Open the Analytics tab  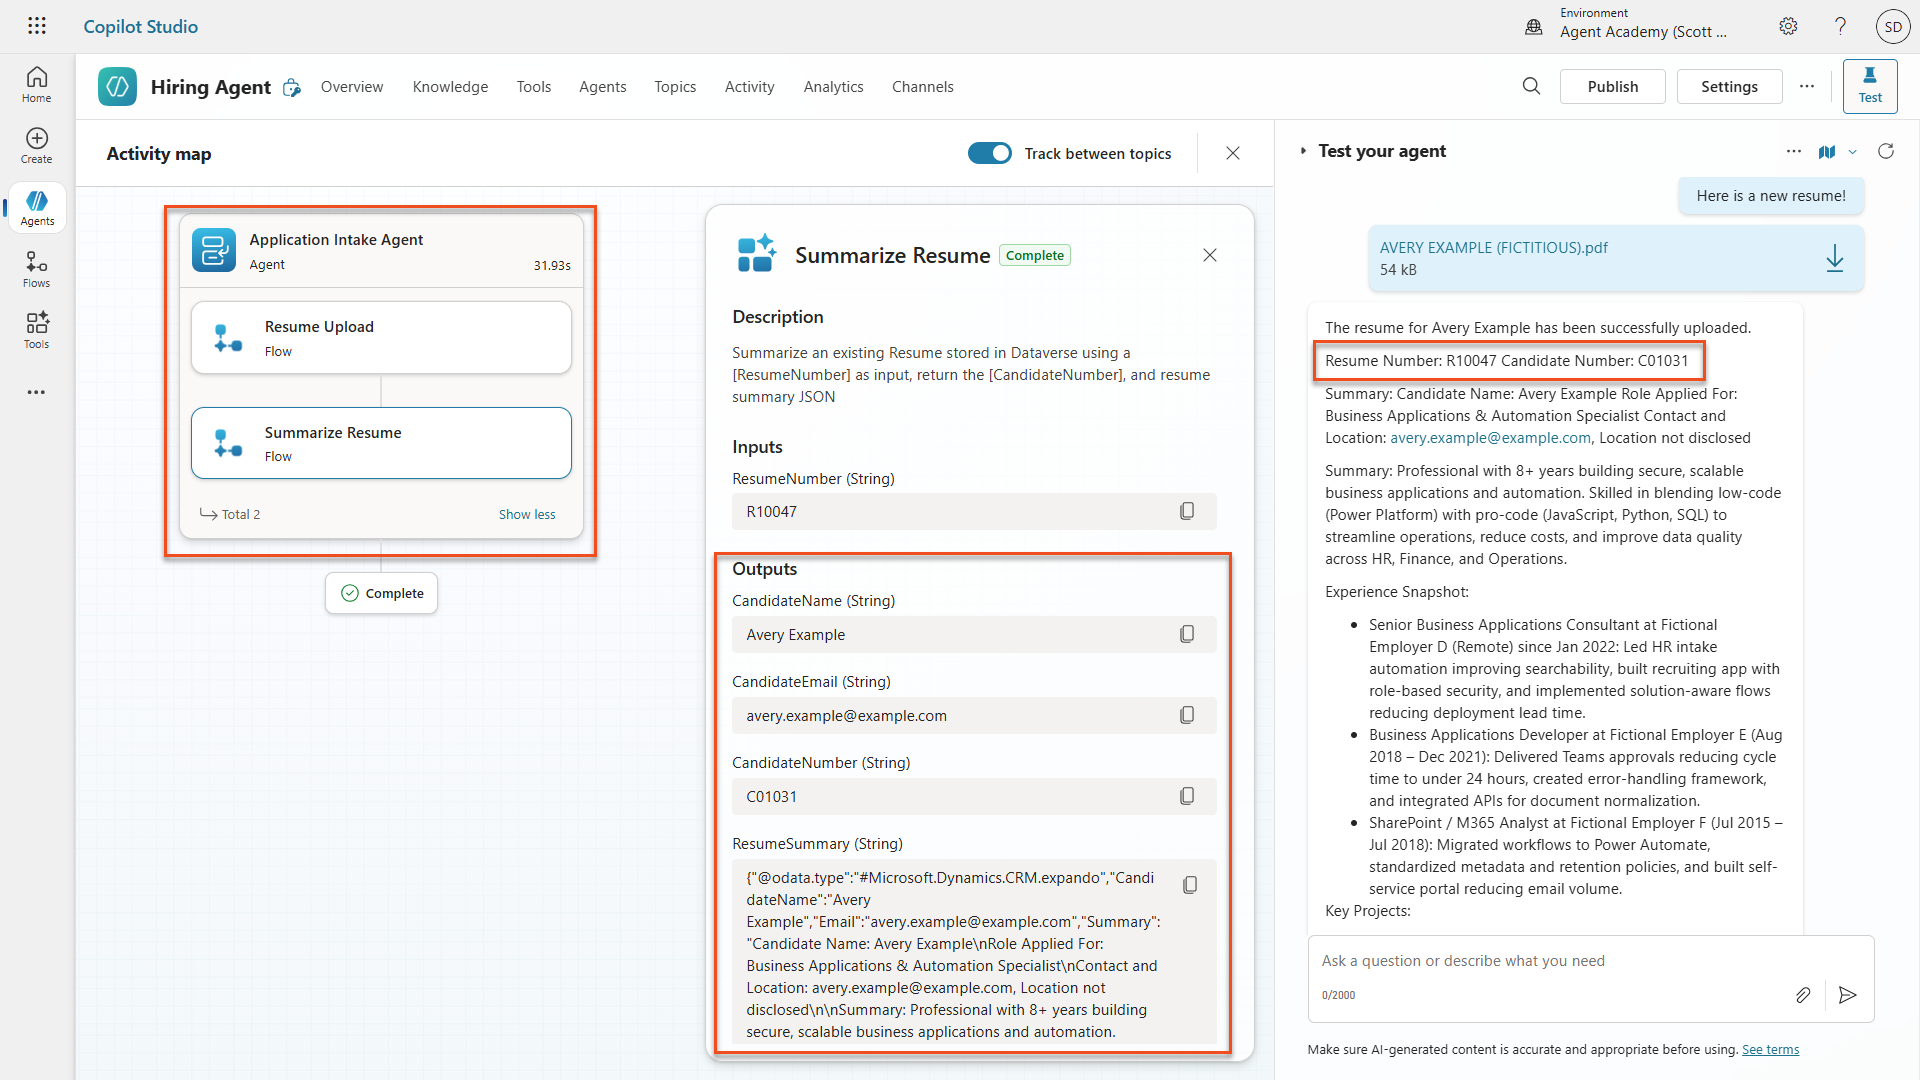(833, 87)
